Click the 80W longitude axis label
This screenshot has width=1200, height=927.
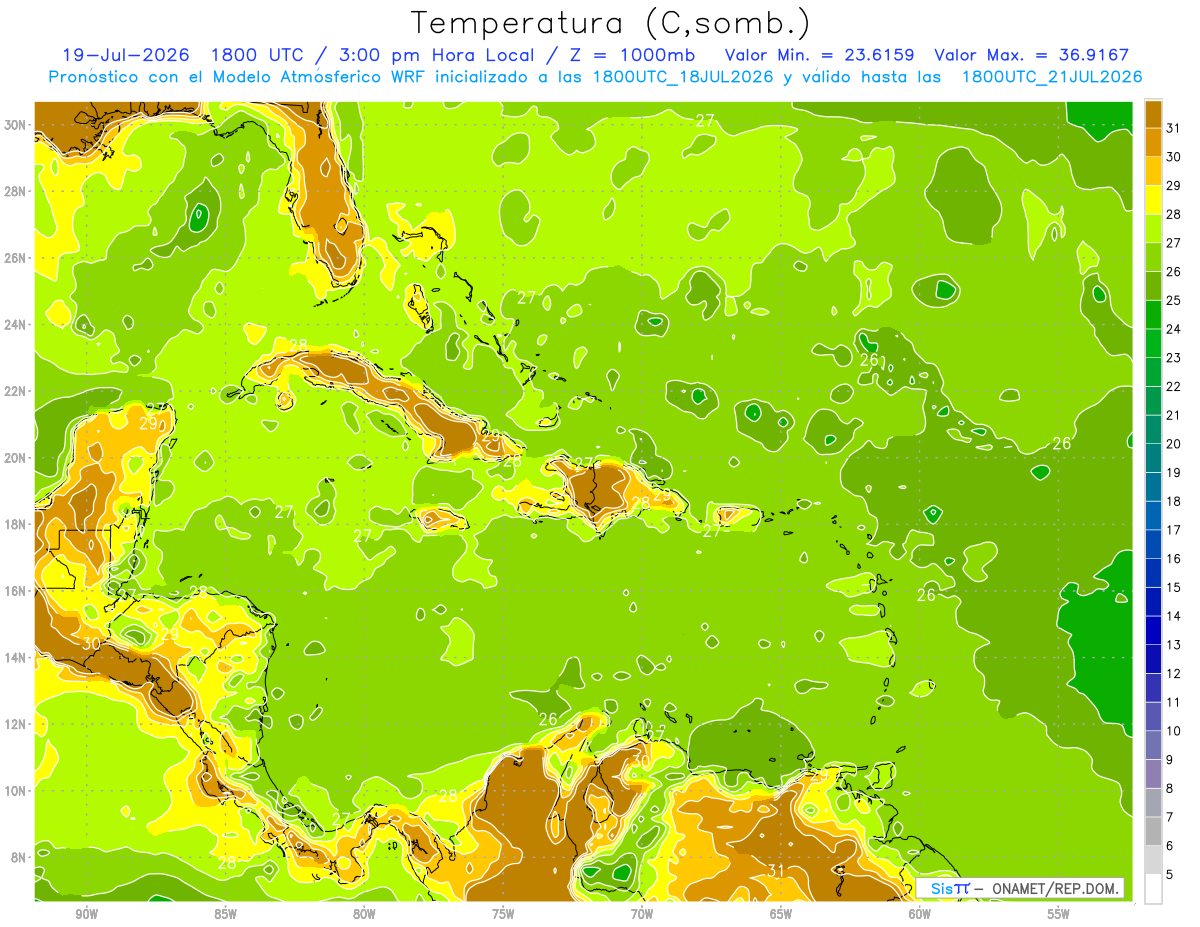(x=364, y=913)
